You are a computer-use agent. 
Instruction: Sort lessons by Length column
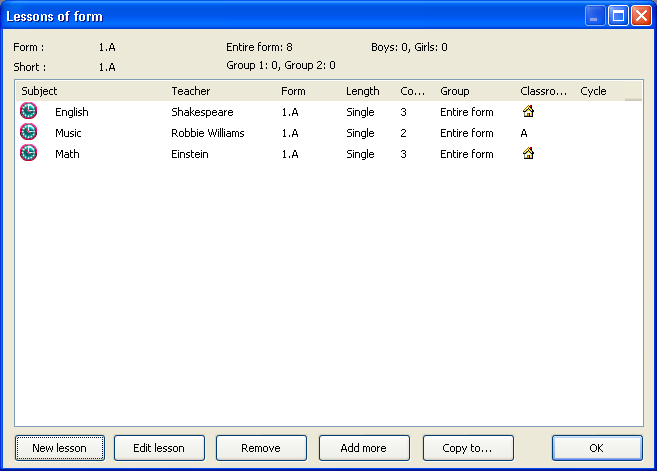[x=362, y=91]
